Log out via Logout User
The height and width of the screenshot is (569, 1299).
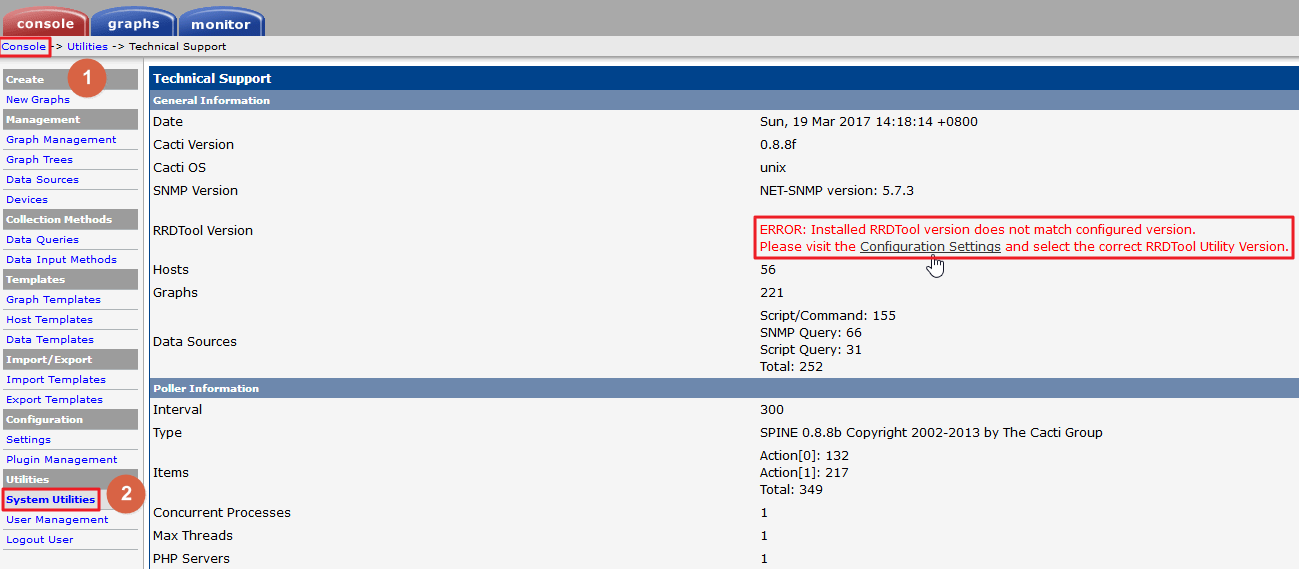(x=39, y=540)
